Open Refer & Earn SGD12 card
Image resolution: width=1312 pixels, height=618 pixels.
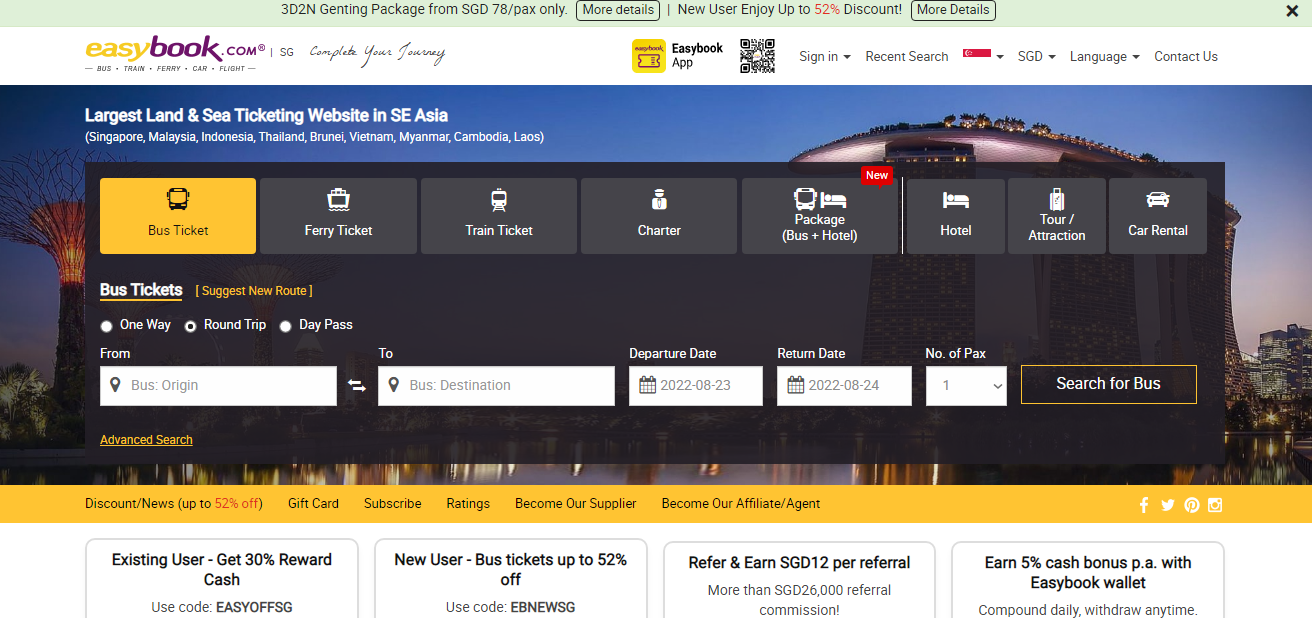click(x=799, y=579)
